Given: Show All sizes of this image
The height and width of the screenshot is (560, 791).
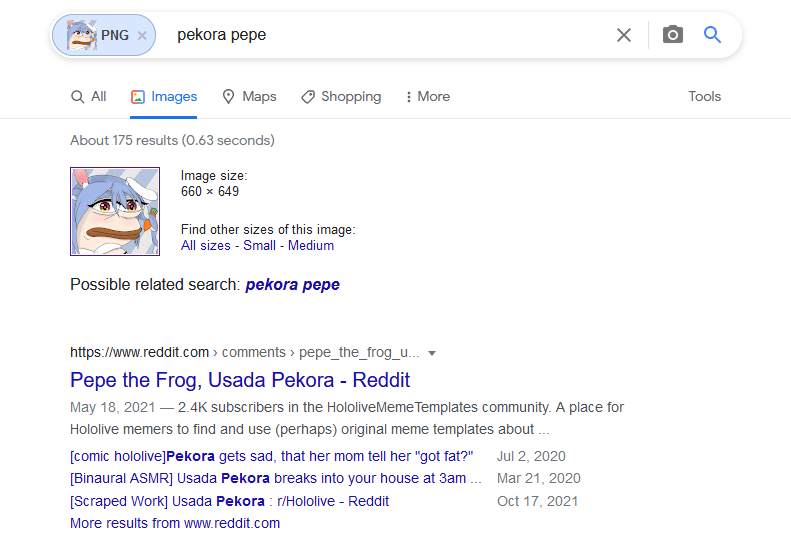Looking at the screenshot, I should click(205, 246).
